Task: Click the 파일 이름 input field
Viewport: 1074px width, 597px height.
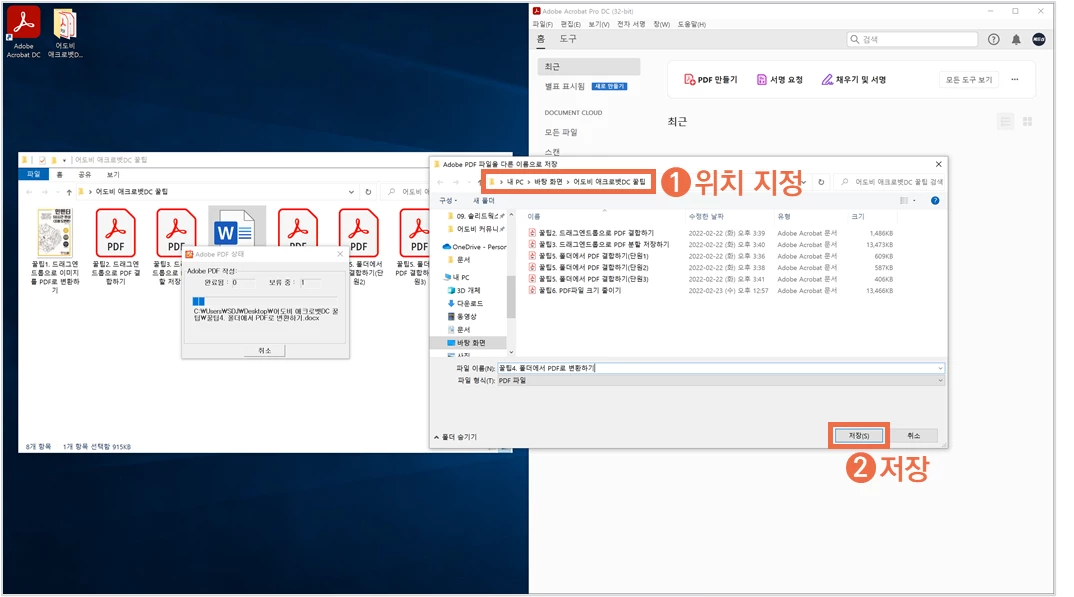Action: (720, 368)
